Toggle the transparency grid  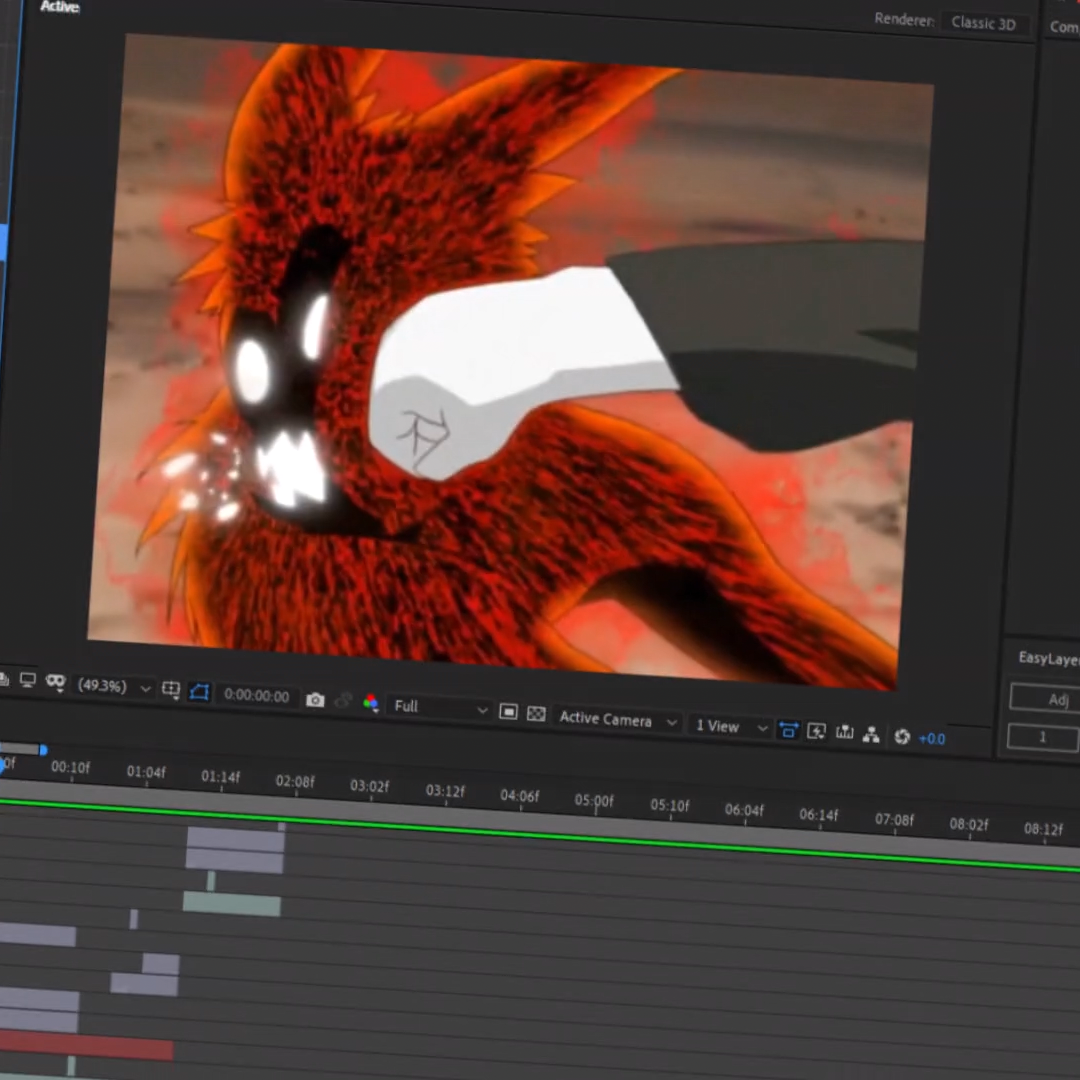coord(536,714)
